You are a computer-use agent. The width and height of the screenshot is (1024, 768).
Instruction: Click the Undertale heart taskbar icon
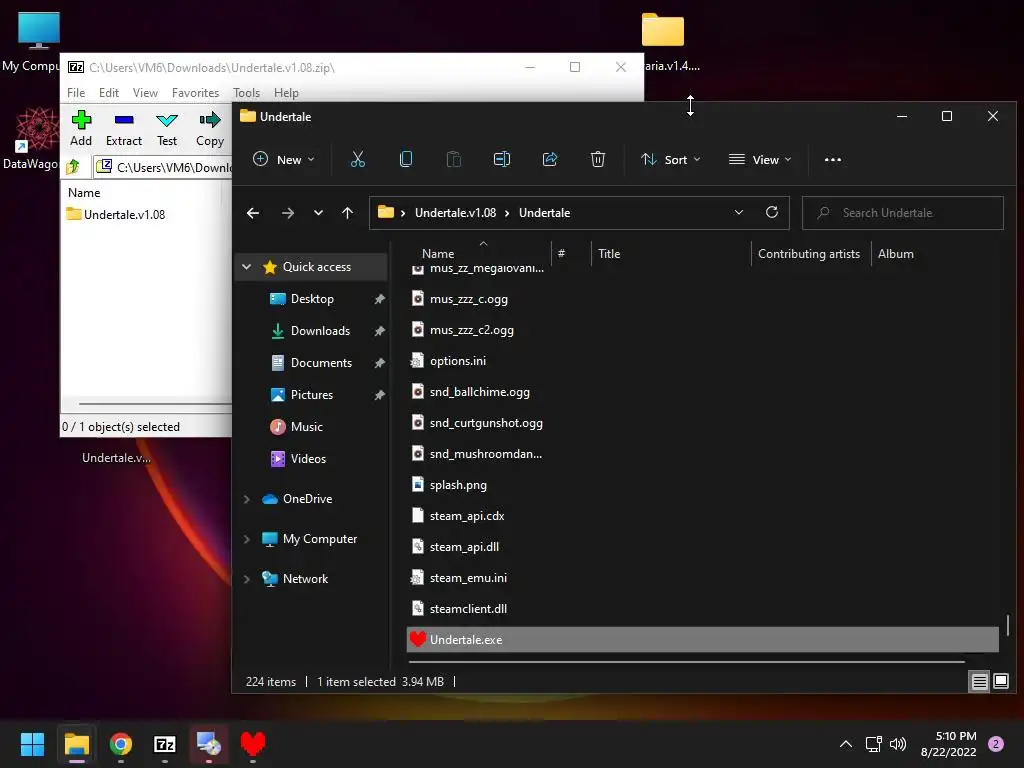click(x=253, y=744)
